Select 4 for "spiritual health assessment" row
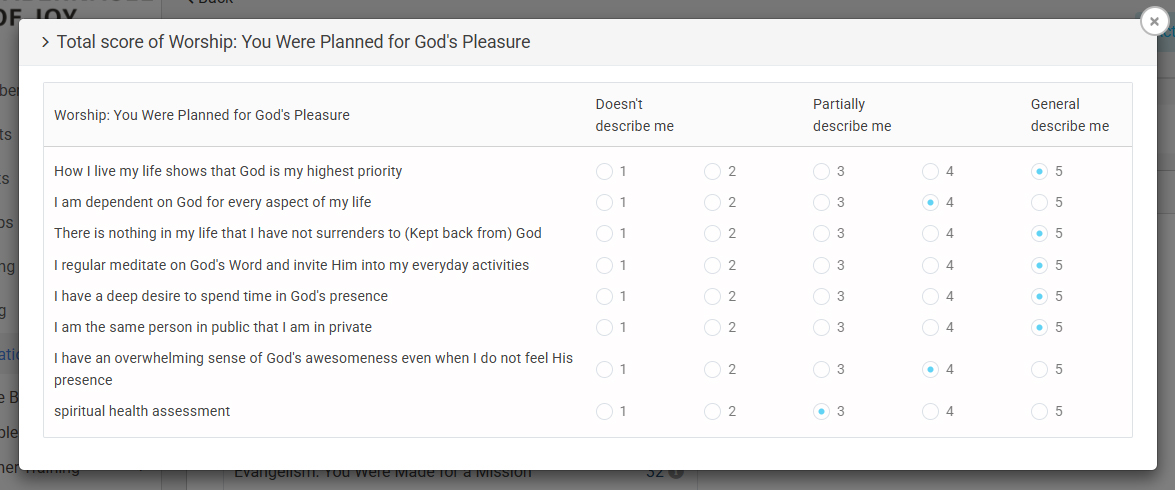Image resolution: width=1175 pixels, height=490 pixels. pos(930,411)
